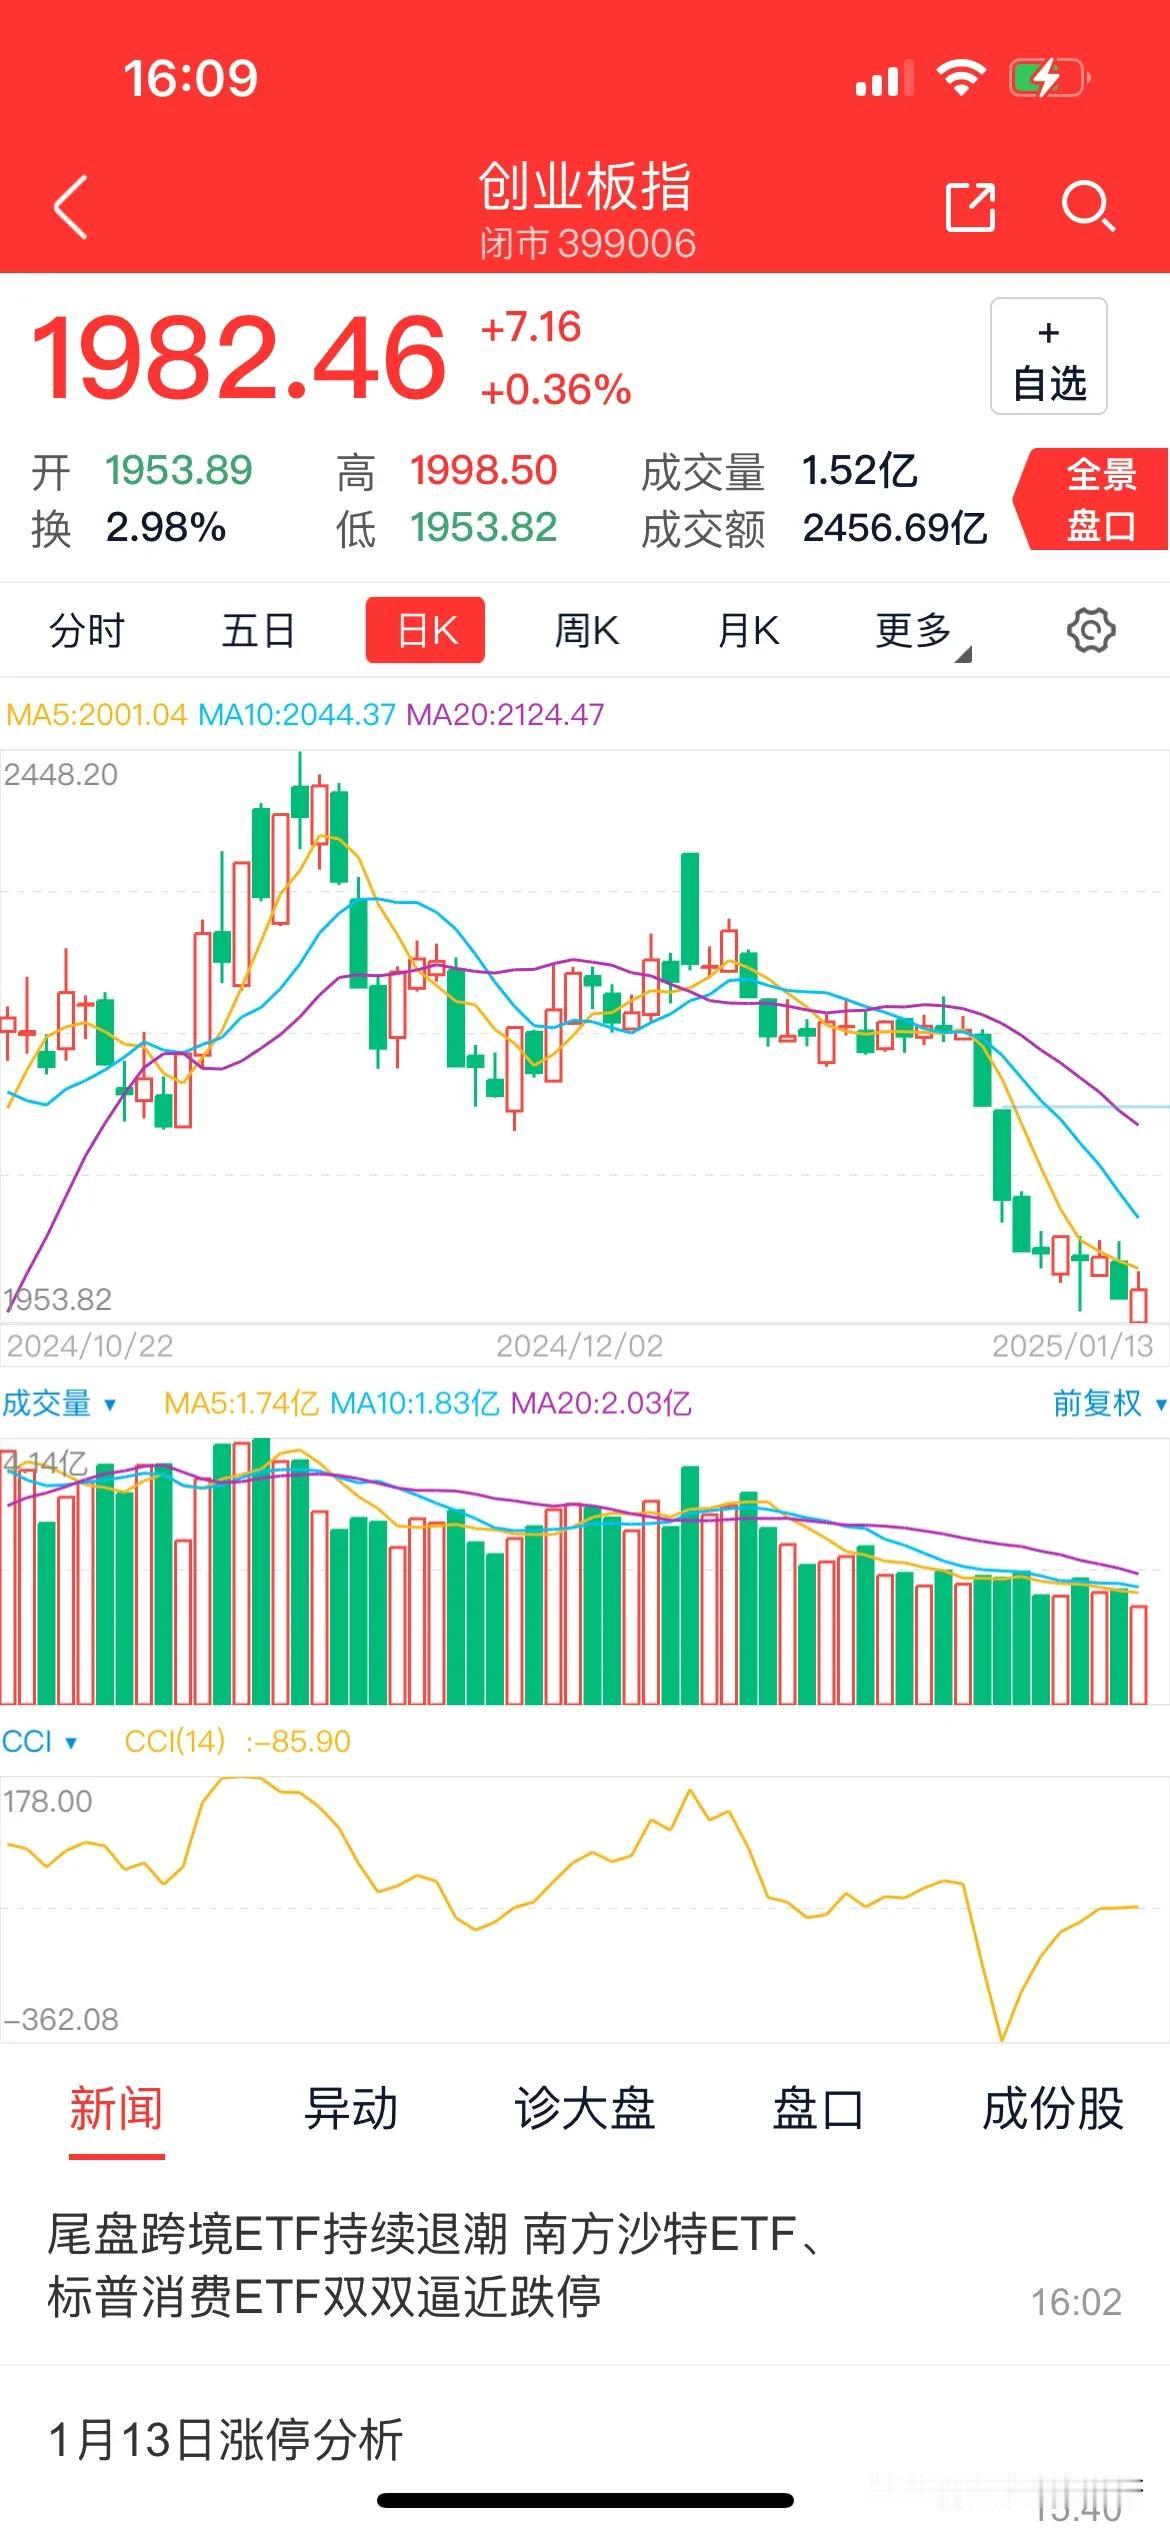Switch to 异动 tab
Viewport: 1170px width, 2532px height.
click(351, 2108)
